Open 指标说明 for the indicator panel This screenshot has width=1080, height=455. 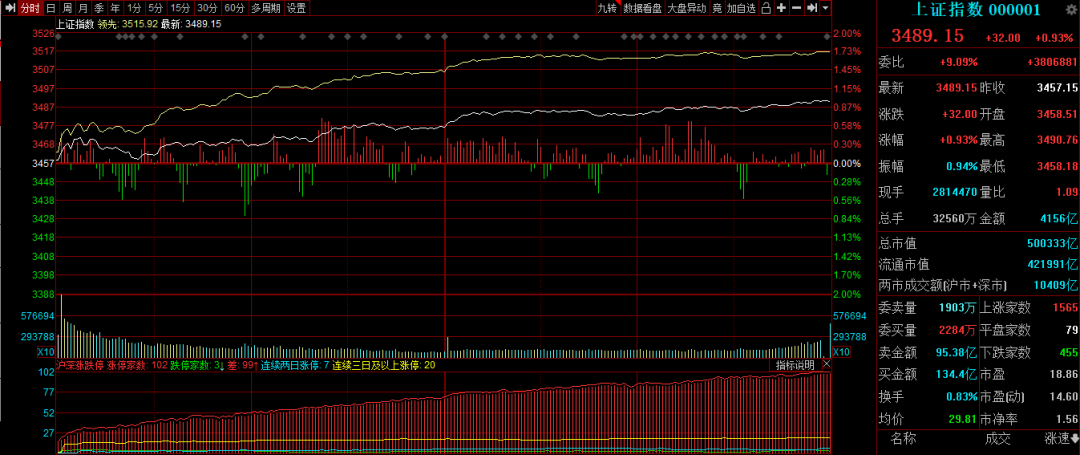pyautogui.click(x=796, y=365)
